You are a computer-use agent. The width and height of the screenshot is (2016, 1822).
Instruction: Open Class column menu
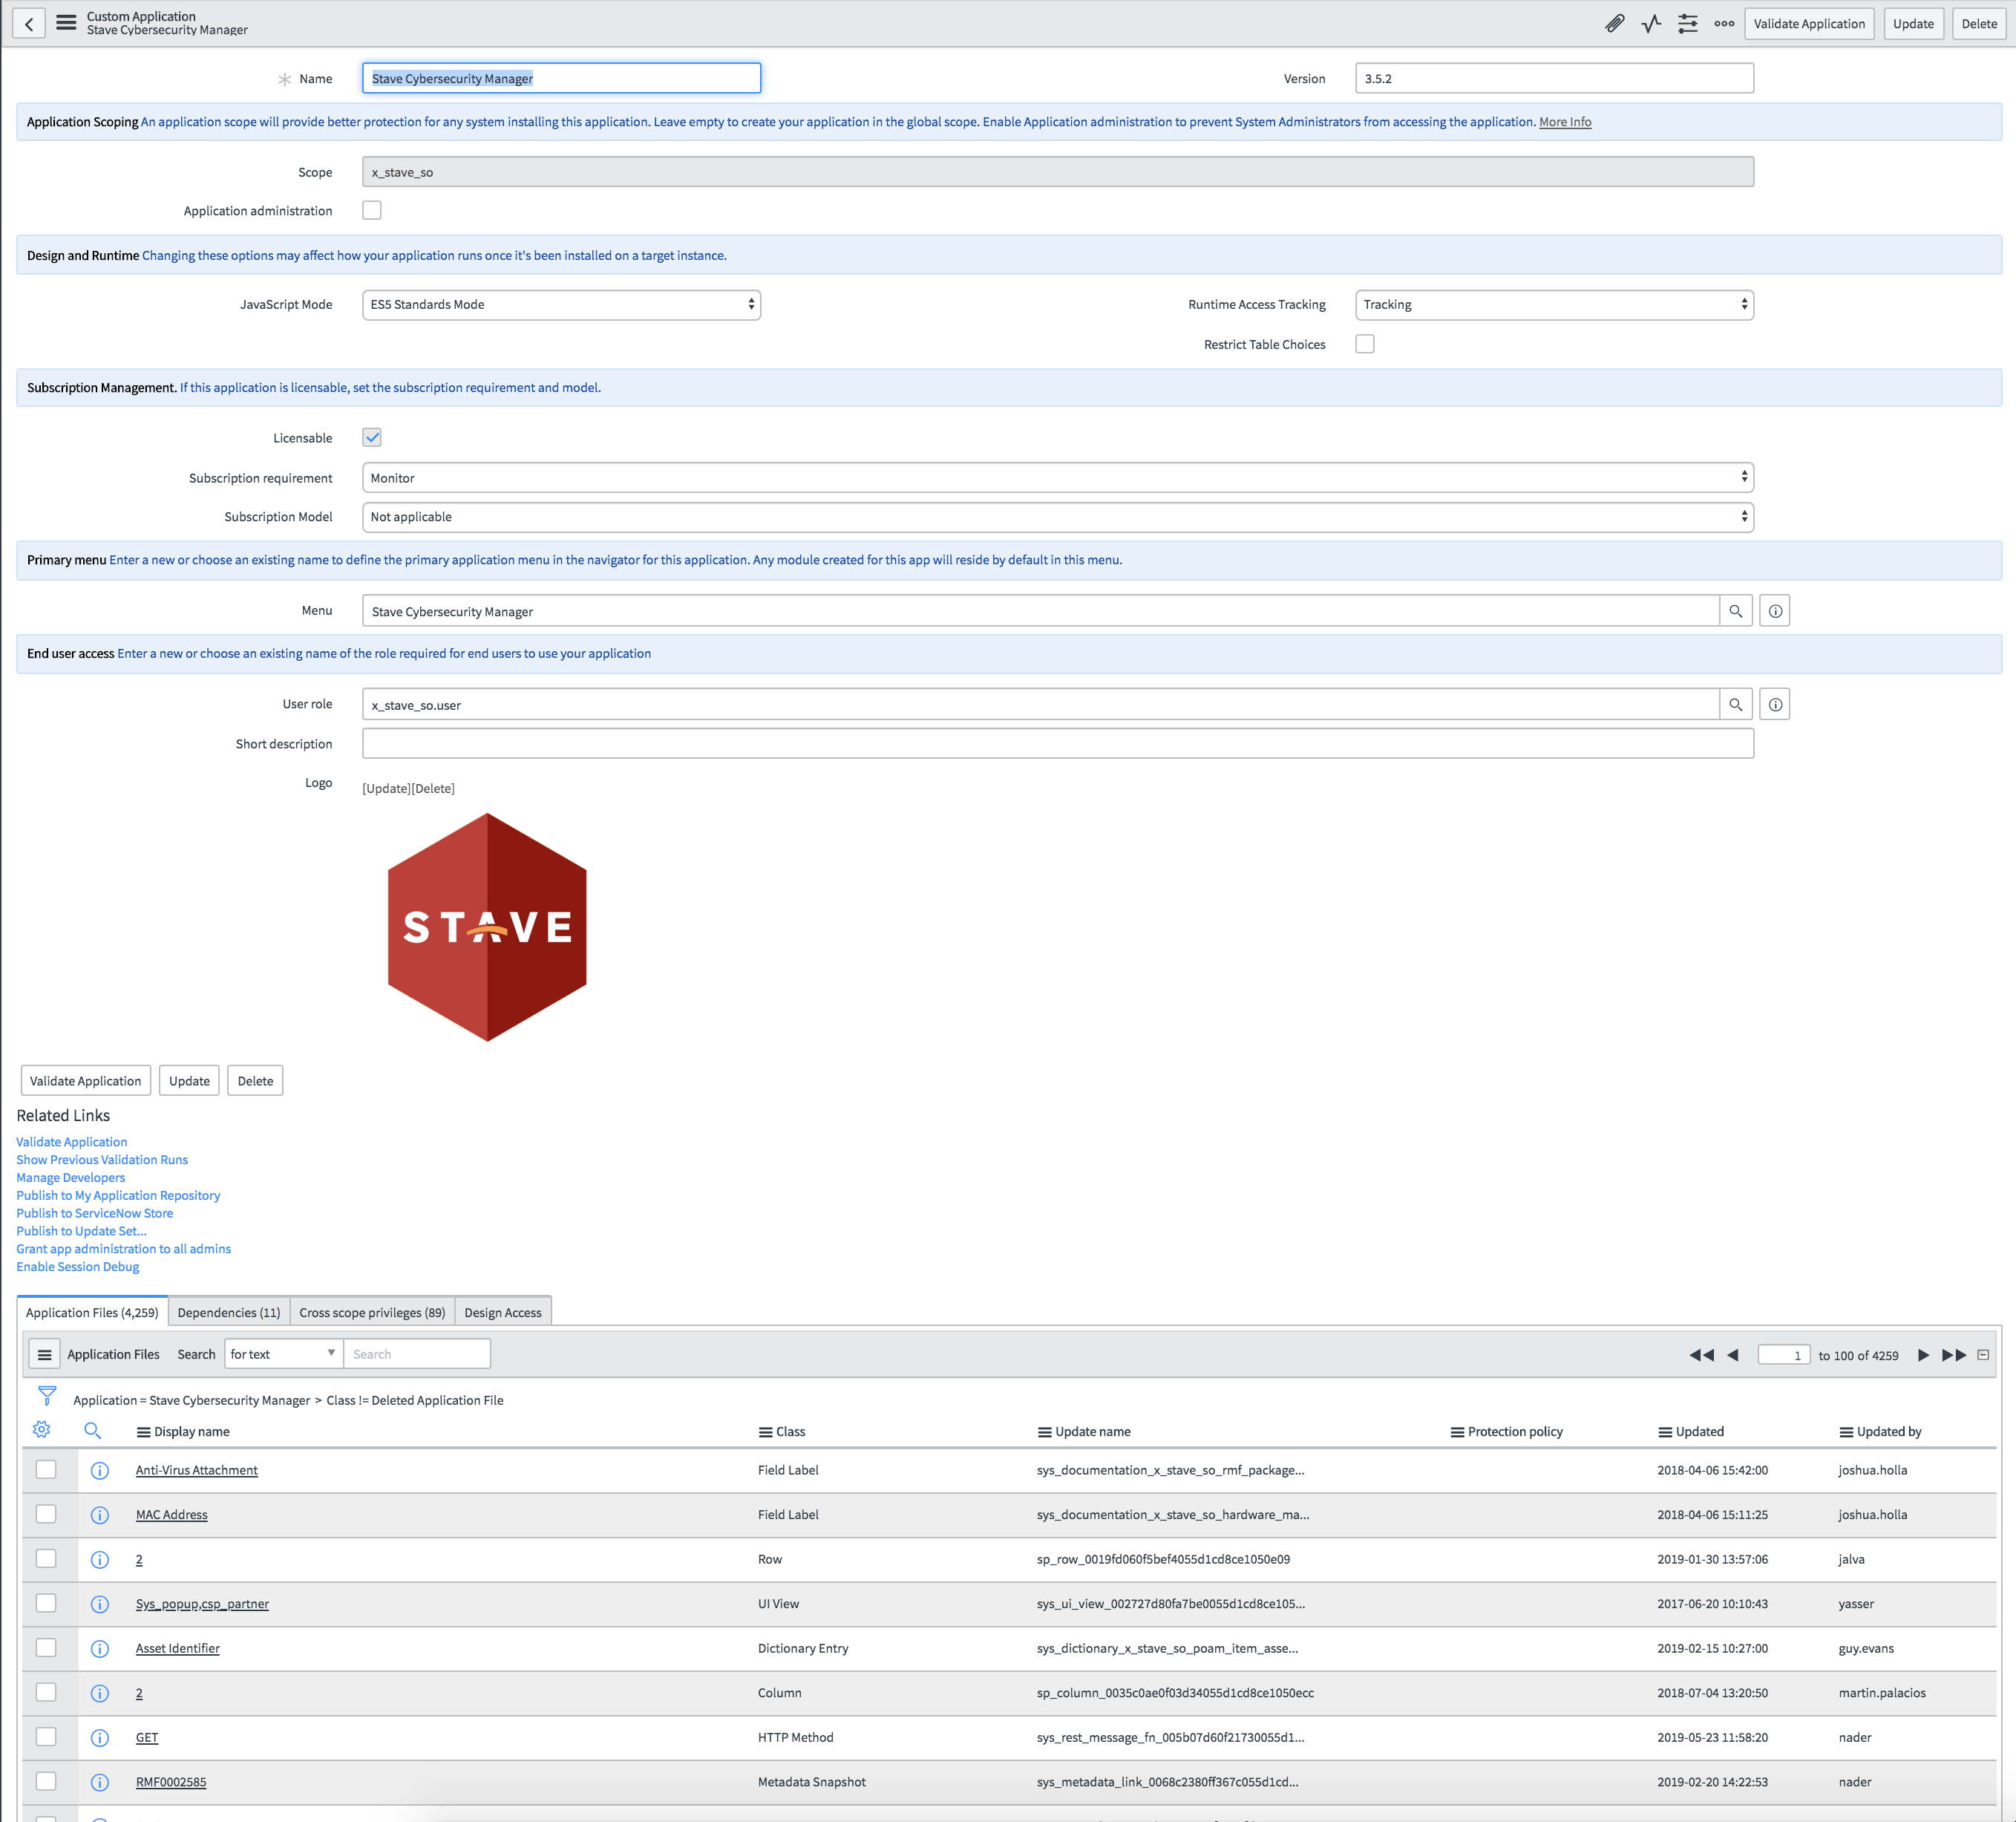tap(765, 1432)
